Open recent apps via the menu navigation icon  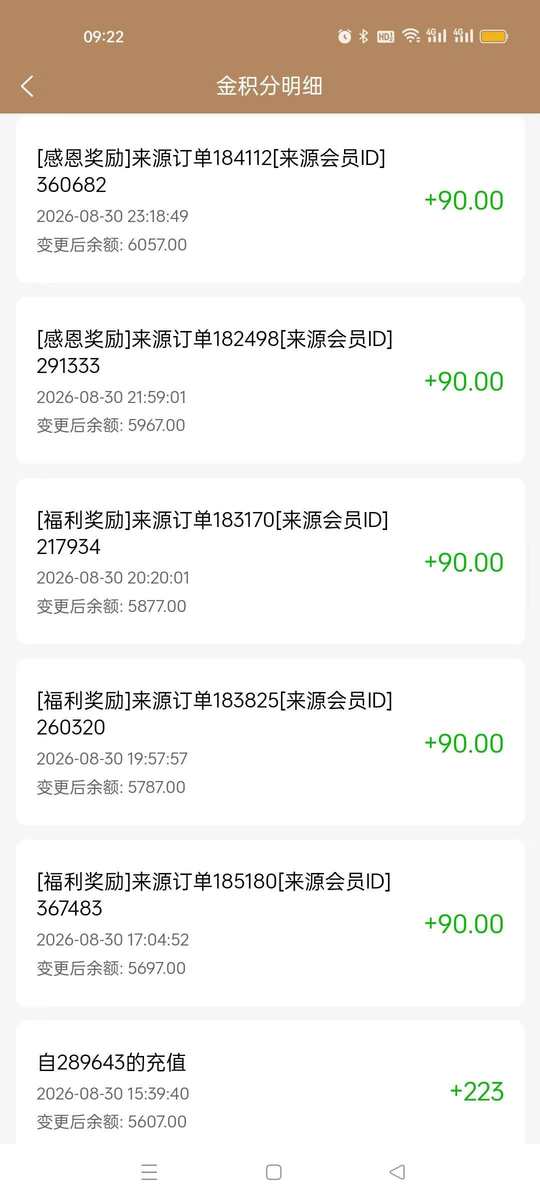coord(150,1172)
